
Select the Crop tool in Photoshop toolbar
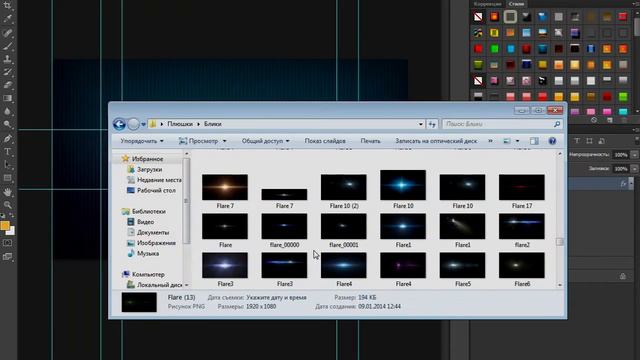tap(7, 5)
